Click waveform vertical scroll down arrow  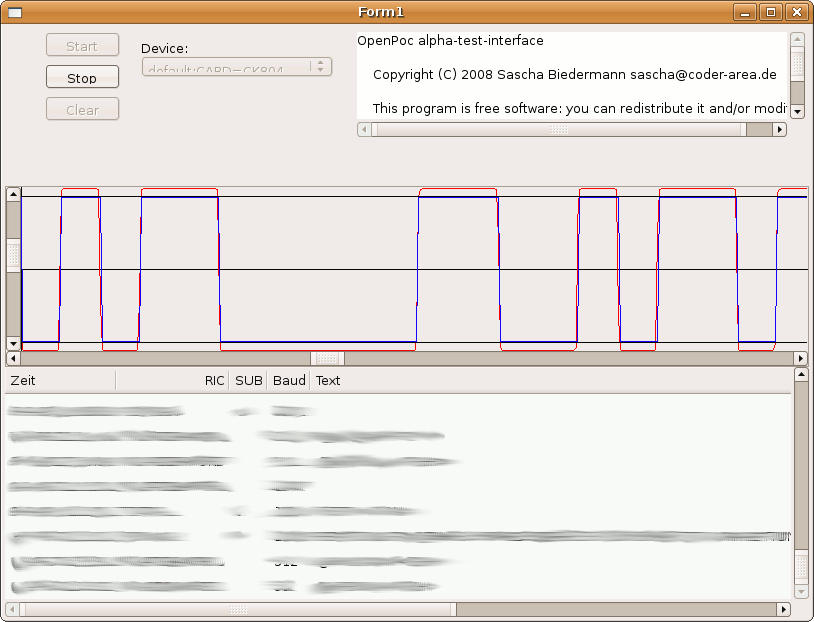pos(13,343)
